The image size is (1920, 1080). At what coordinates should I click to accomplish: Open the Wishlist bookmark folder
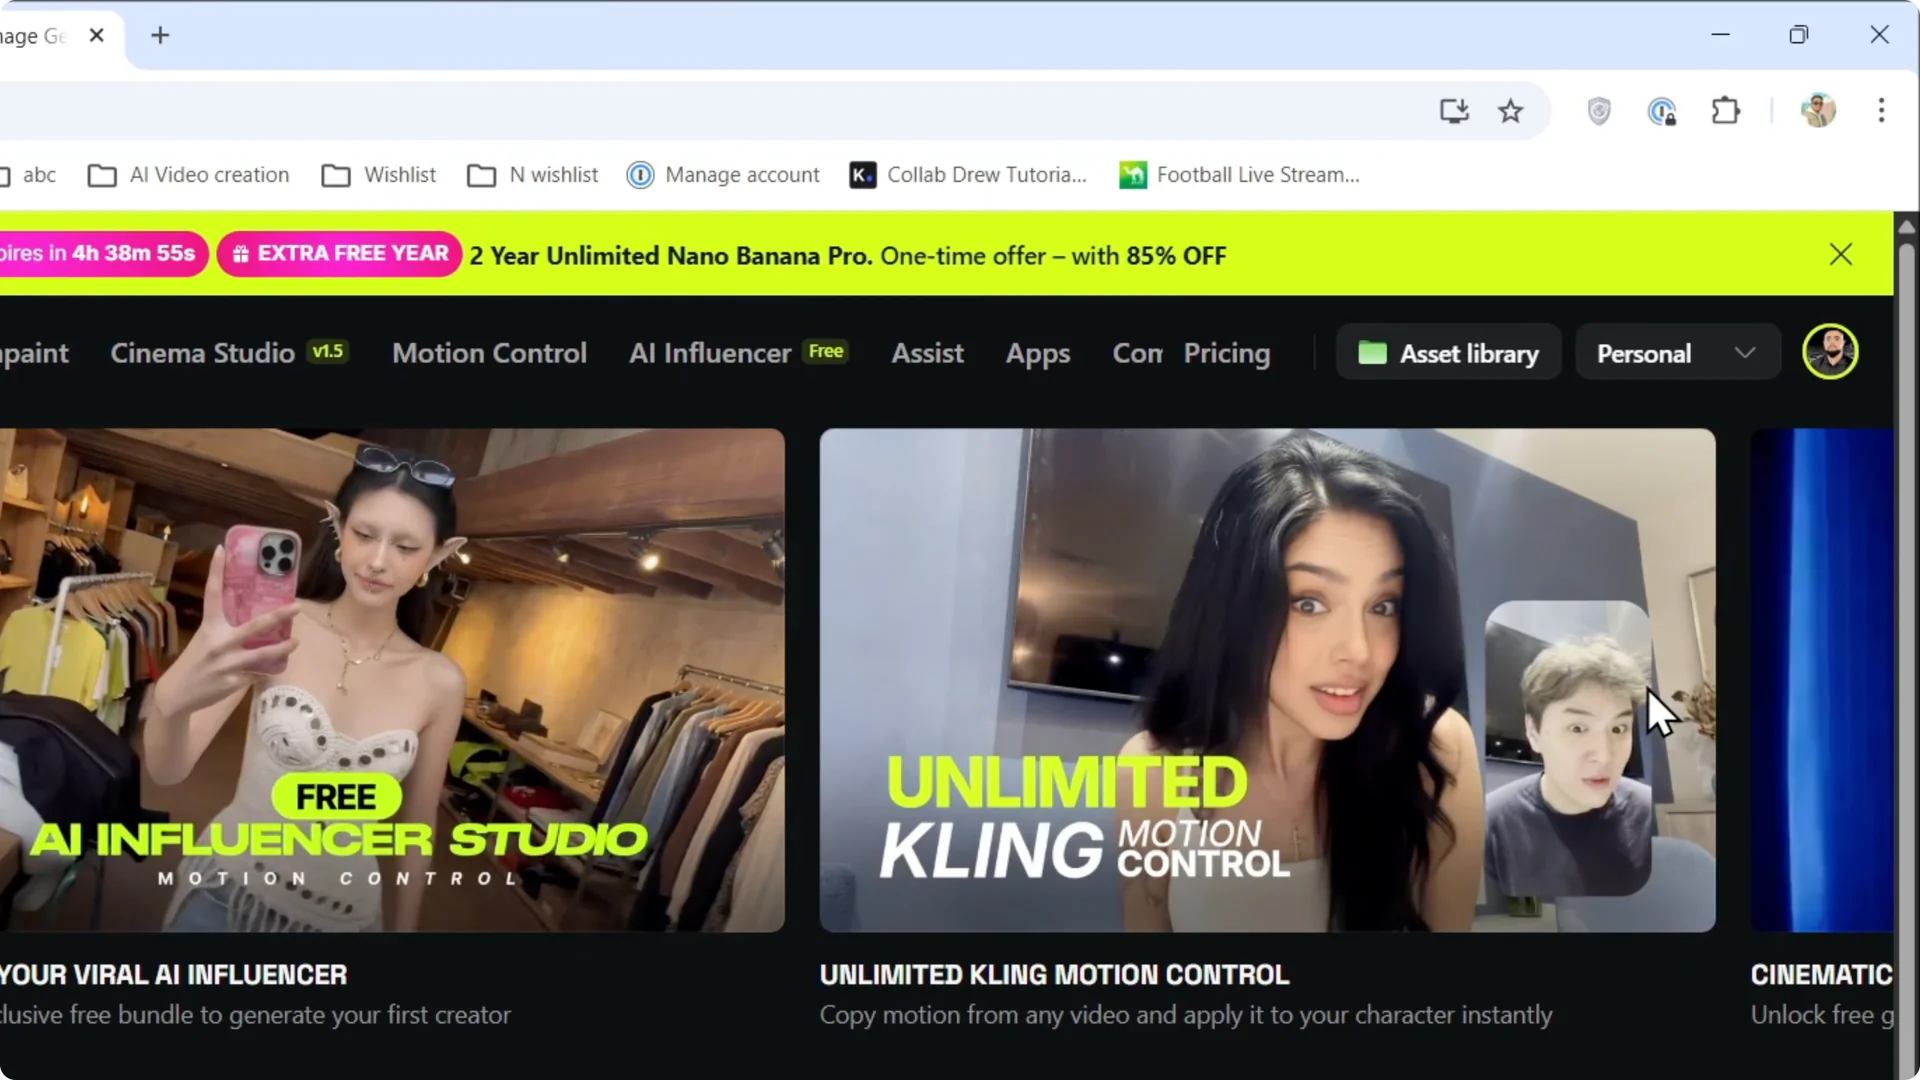click(x=379, y=175)
